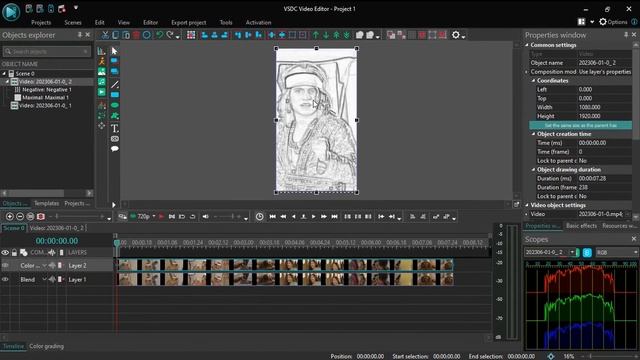The width and height of the screenshot is (640, 360).
Task: Toggle the lock icon in layers header
Action: click(x=14, y=253)
